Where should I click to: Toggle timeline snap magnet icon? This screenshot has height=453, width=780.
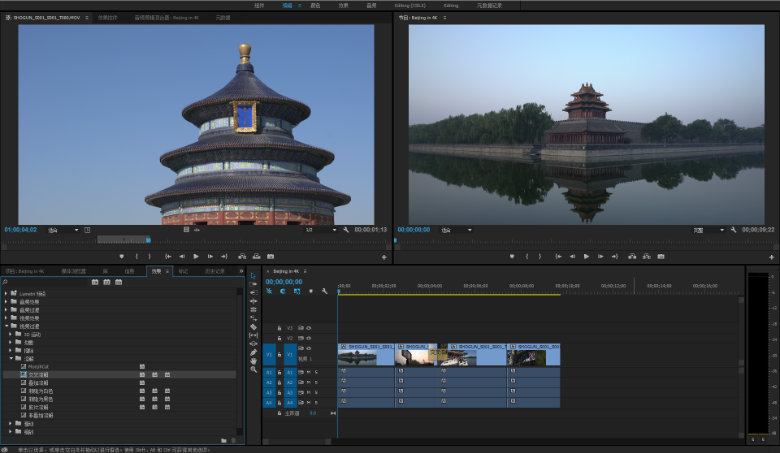tap(283, 291)
